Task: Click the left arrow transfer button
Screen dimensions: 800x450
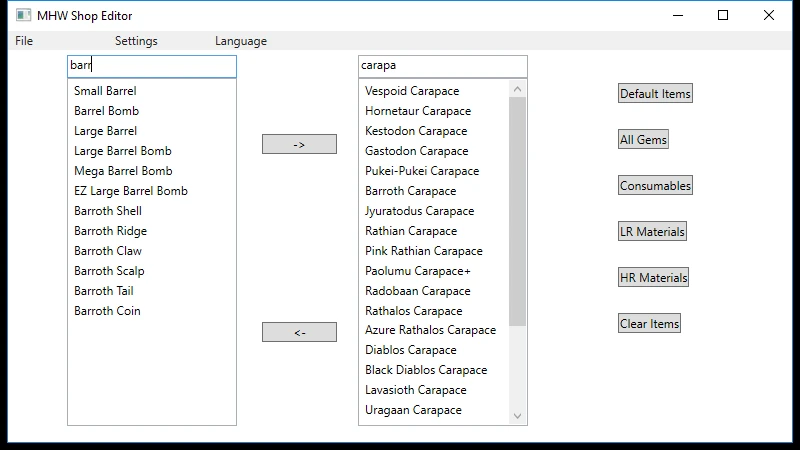Action: click(299, 332)
